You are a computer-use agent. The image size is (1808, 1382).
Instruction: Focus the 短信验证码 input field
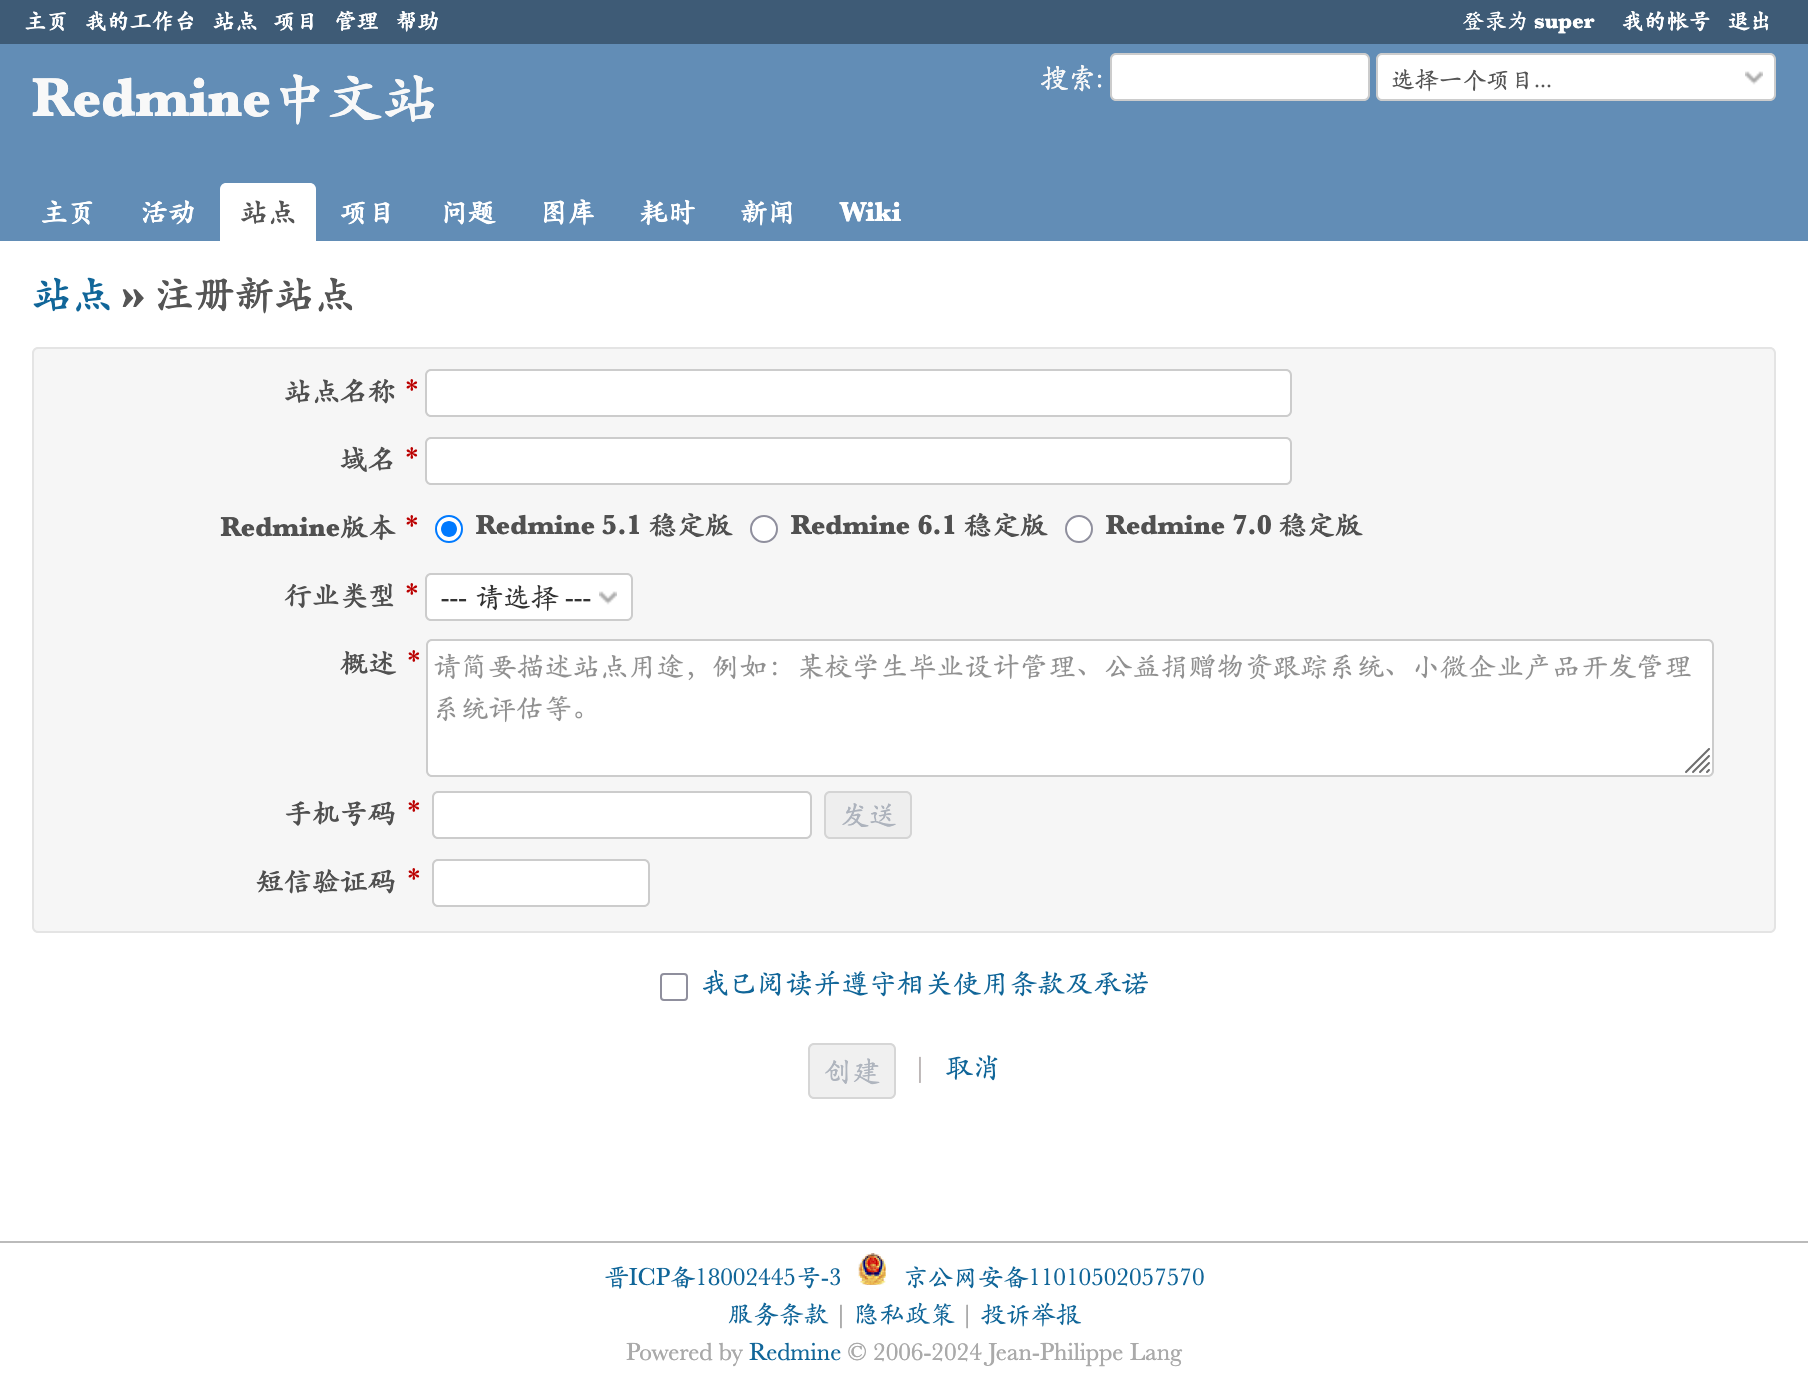tap(541, 883)
